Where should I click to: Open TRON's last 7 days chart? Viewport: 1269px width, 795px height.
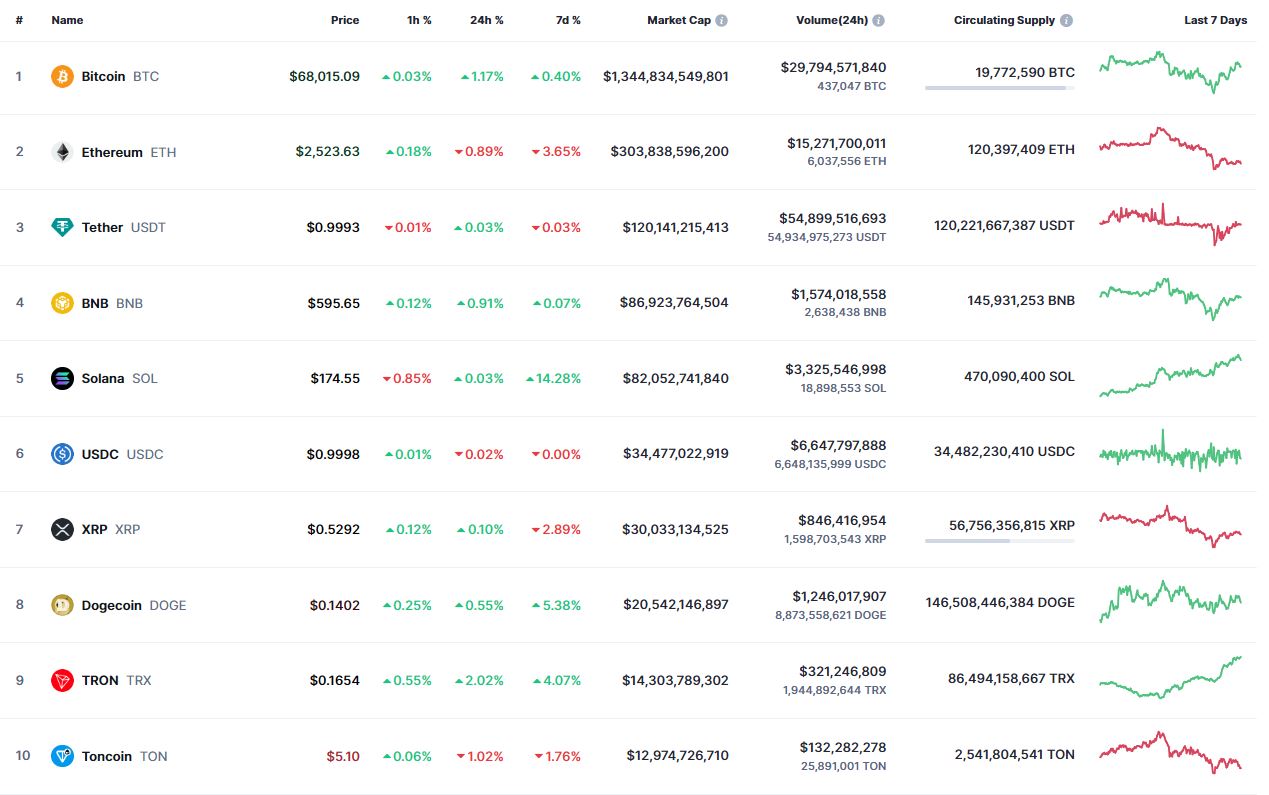tap(1170, 677)
